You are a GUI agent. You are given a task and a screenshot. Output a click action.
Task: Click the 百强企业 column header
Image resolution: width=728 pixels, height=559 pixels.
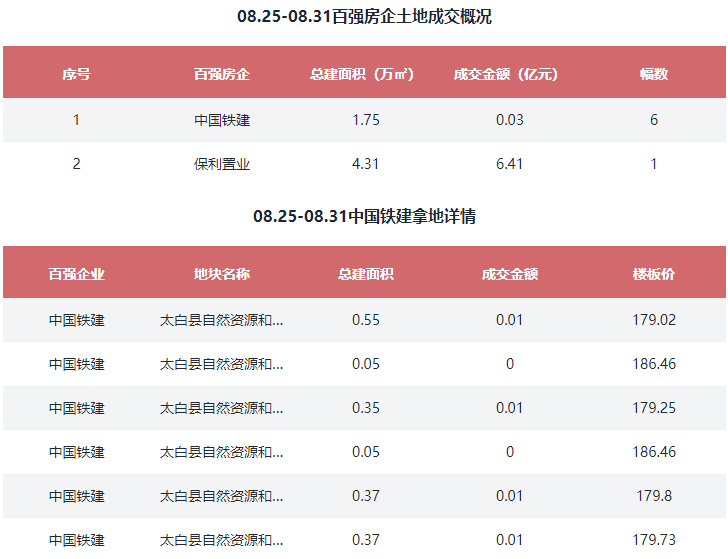77,274
